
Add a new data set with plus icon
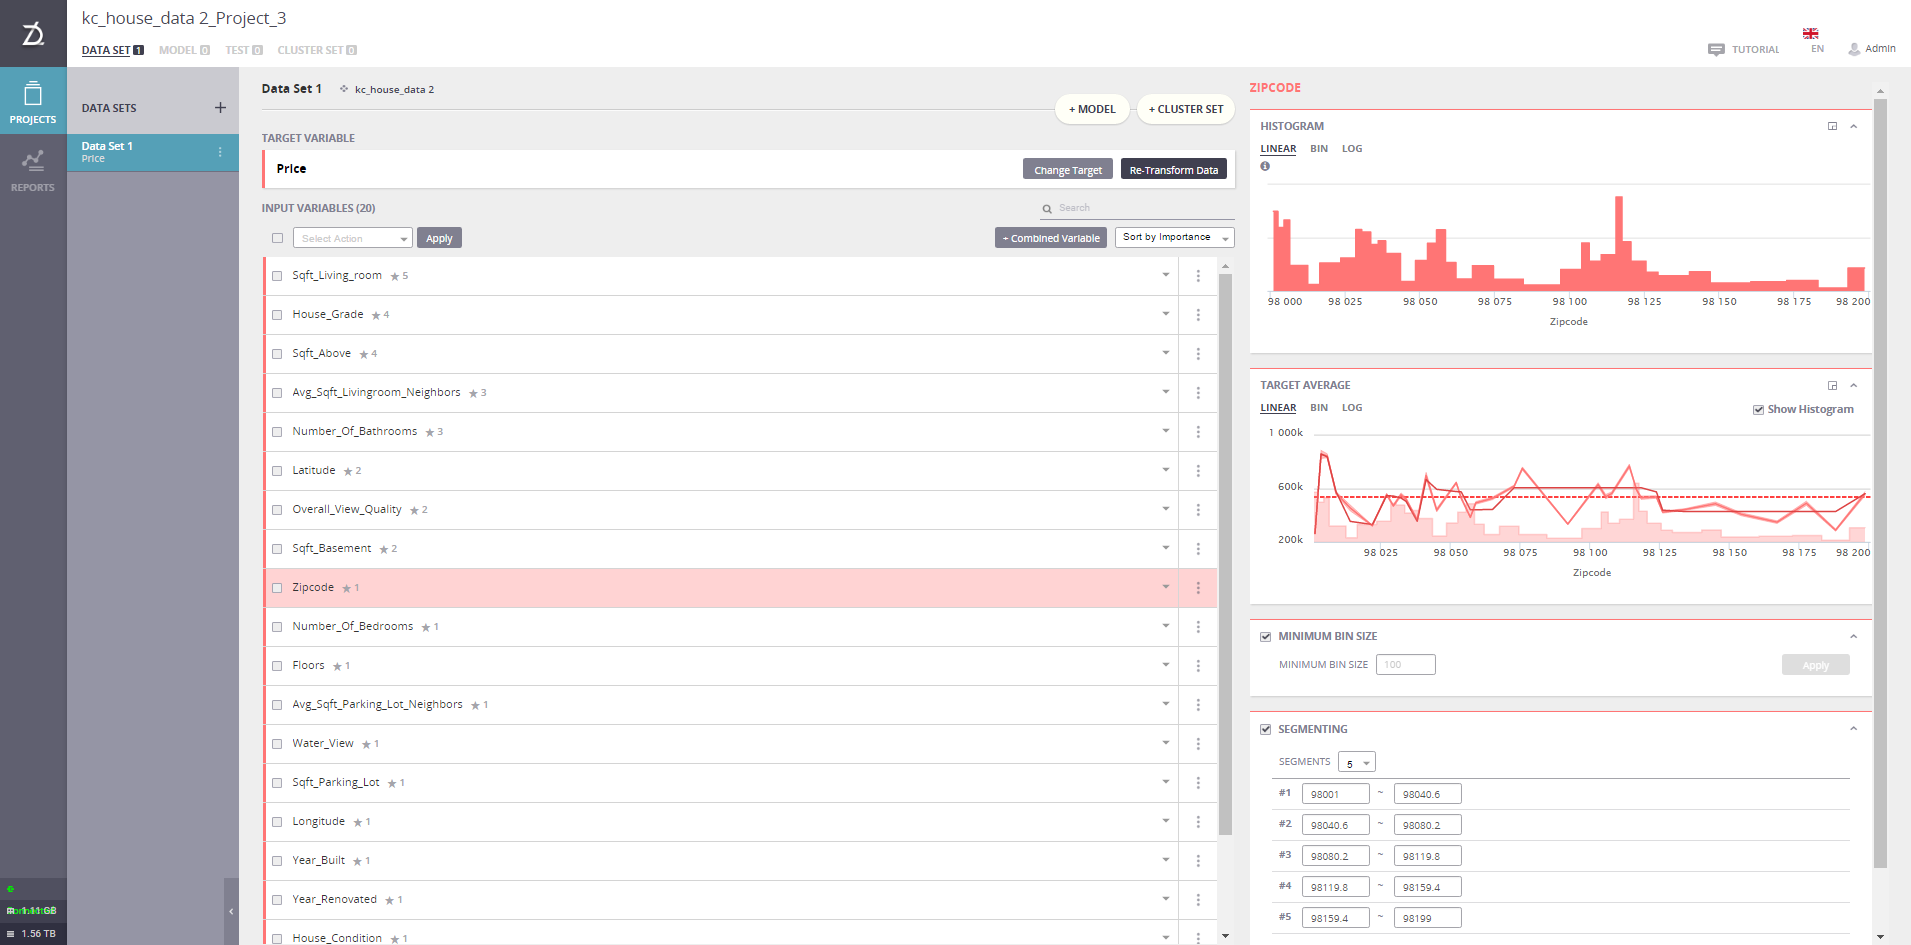[220, 108]
